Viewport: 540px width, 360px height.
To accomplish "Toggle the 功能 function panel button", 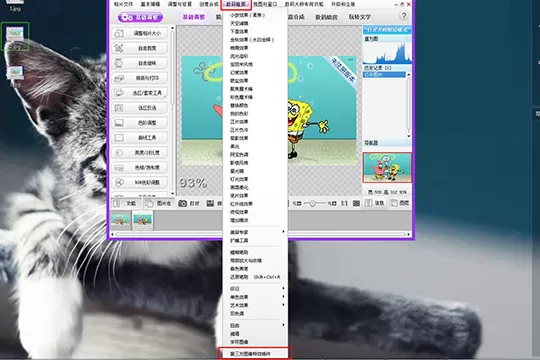I will pyautogui.click(x=125, y=204).
